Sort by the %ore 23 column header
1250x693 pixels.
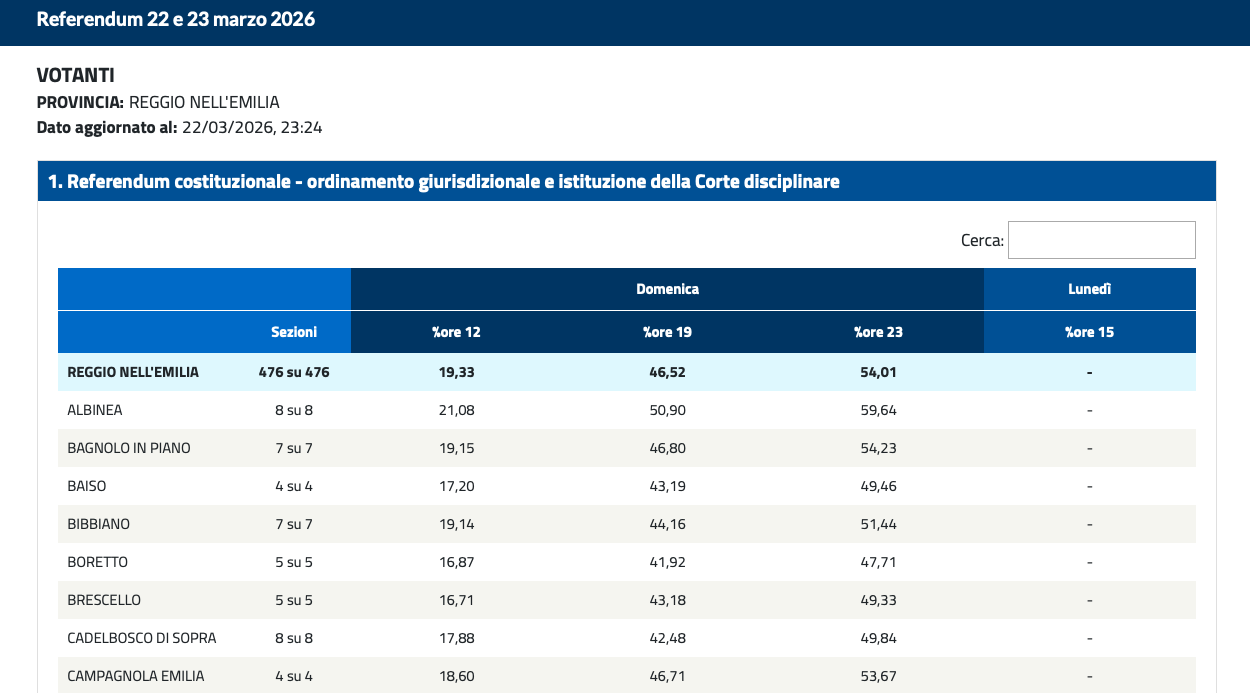tap(878, 332)
